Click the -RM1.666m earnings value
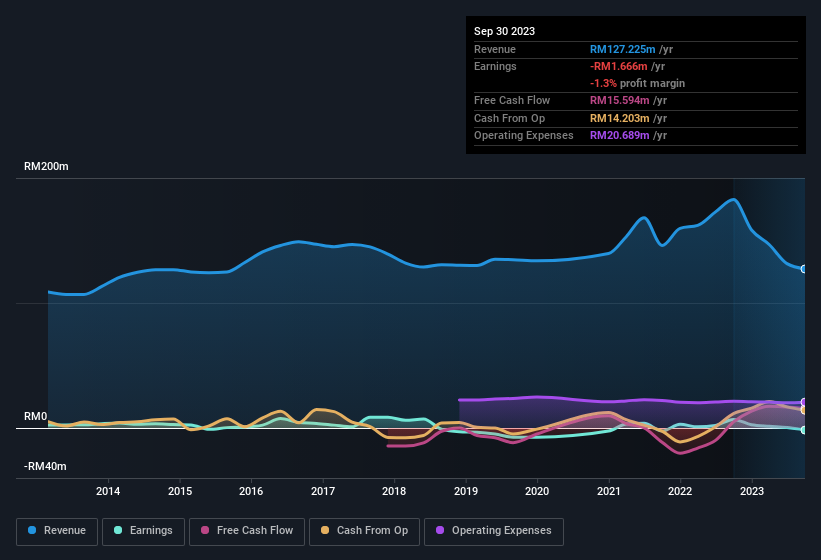Screen dimensions: 821x560 [618, 66]
